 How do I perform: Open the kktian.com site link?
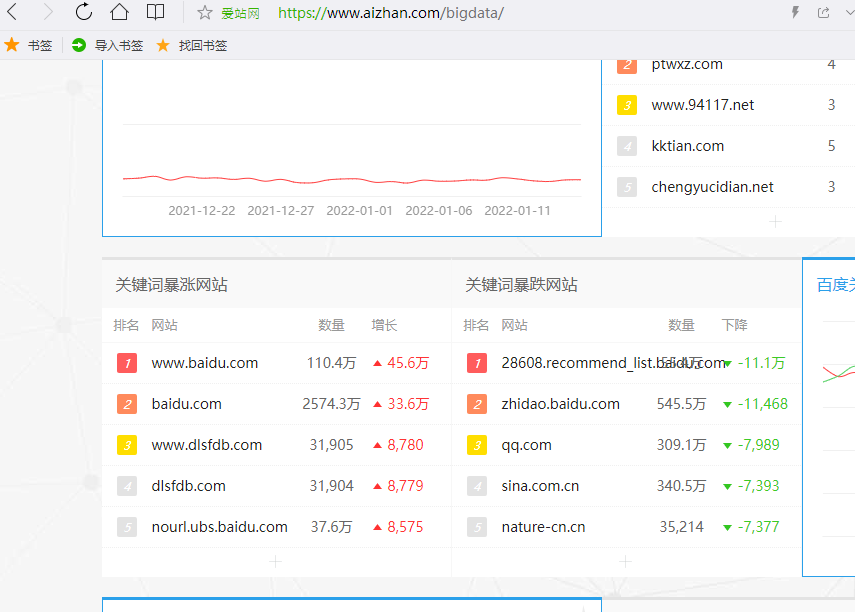pyautogui.click(x=688, y=146)
